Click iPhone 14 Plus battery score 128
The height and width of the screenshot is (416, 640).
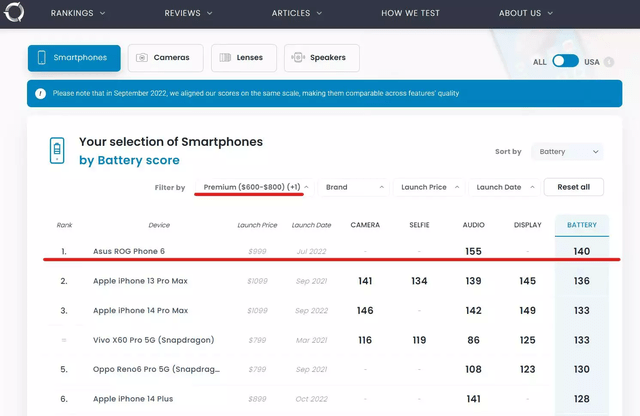582,399
